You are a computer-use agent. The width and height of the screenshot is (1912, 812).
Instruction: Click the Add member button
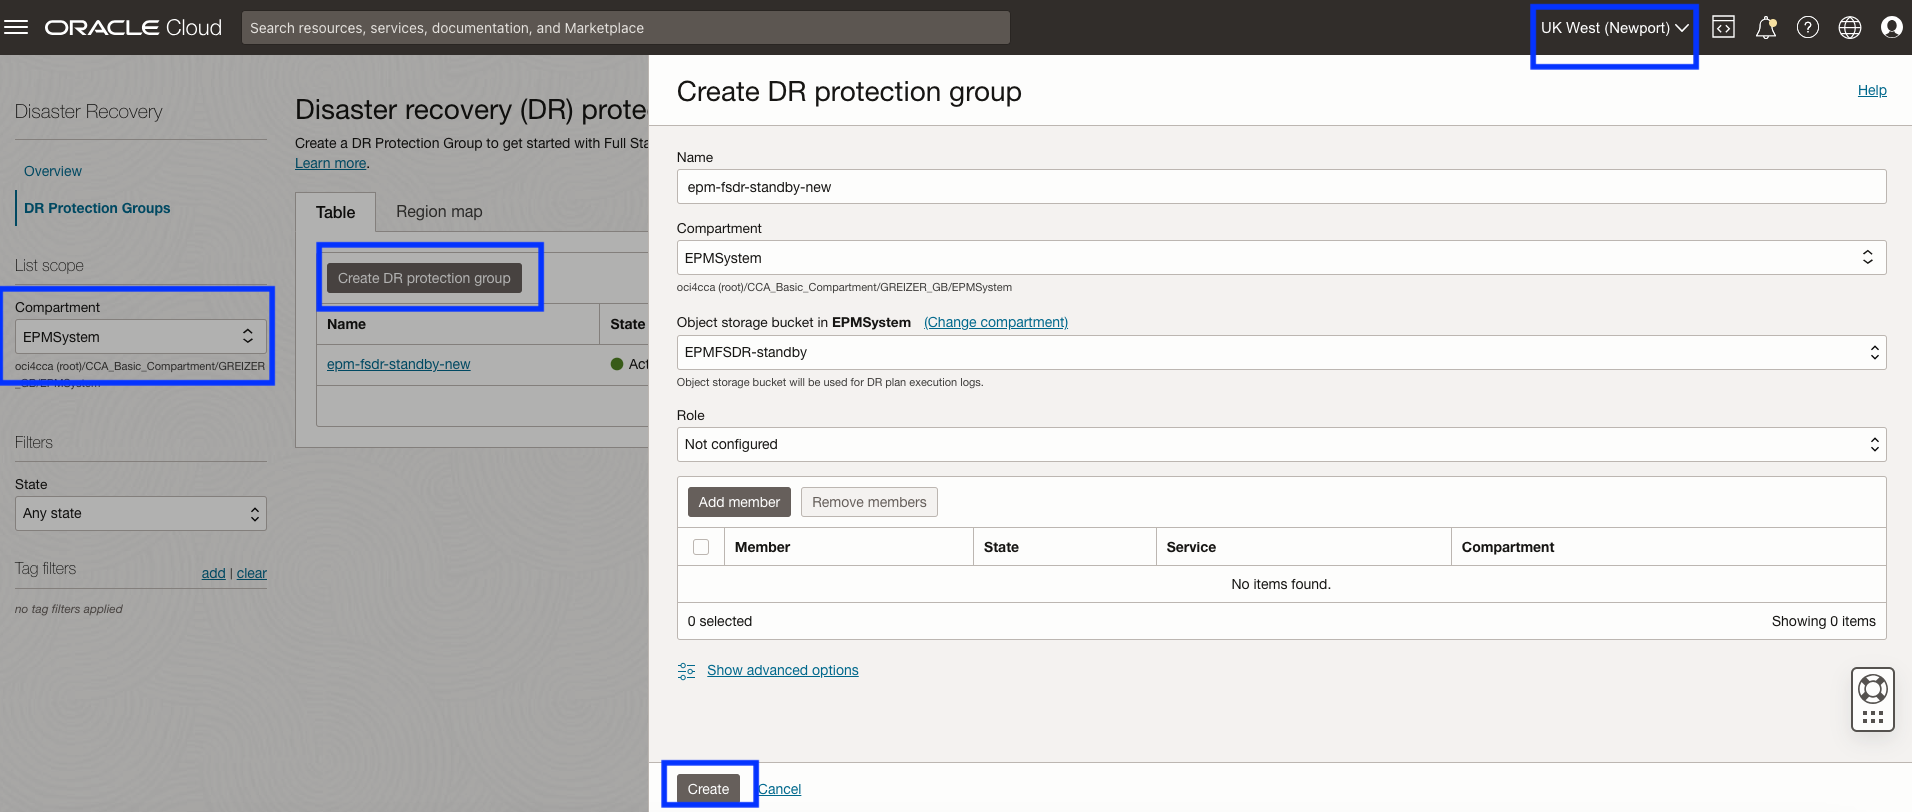point(739,502)
